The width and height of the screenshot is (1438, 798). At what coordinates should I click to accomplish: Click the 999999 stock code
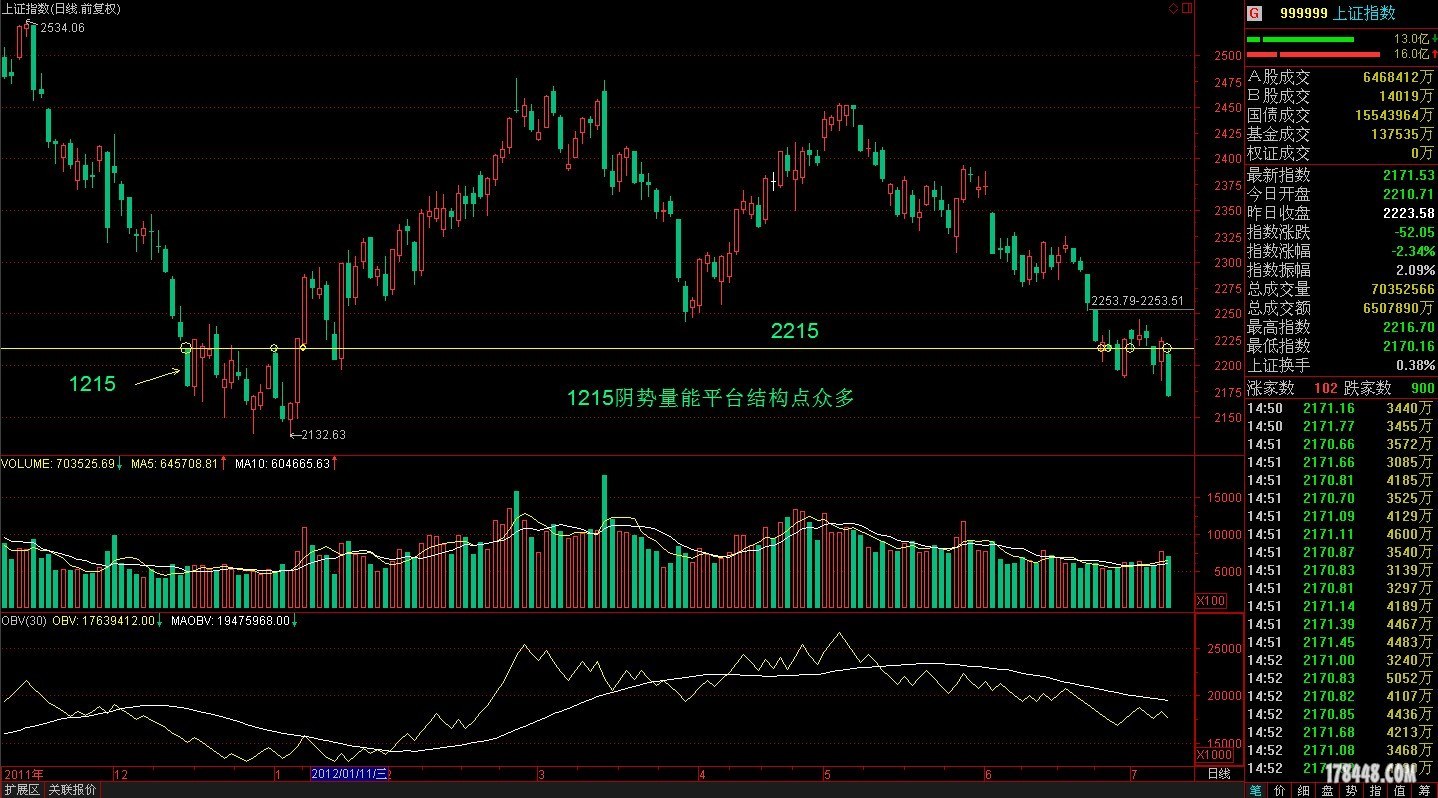[x=1303, y=14]
